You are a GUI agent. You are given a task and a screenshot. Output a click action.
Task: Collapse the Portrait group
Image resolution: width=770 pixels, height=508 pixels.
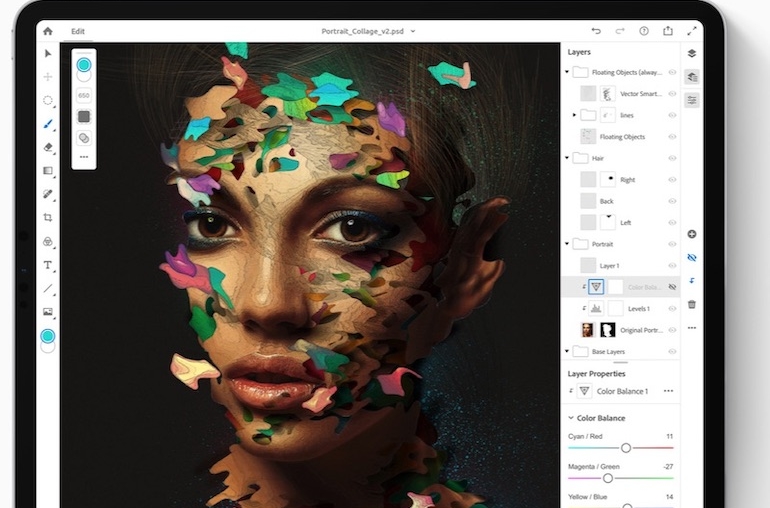pos(567,244)
